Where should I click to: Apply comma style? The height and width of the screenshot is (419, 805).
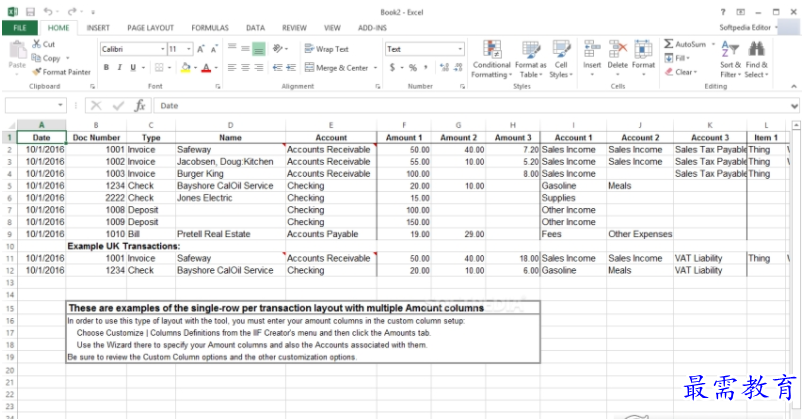(x=426, y=67)
